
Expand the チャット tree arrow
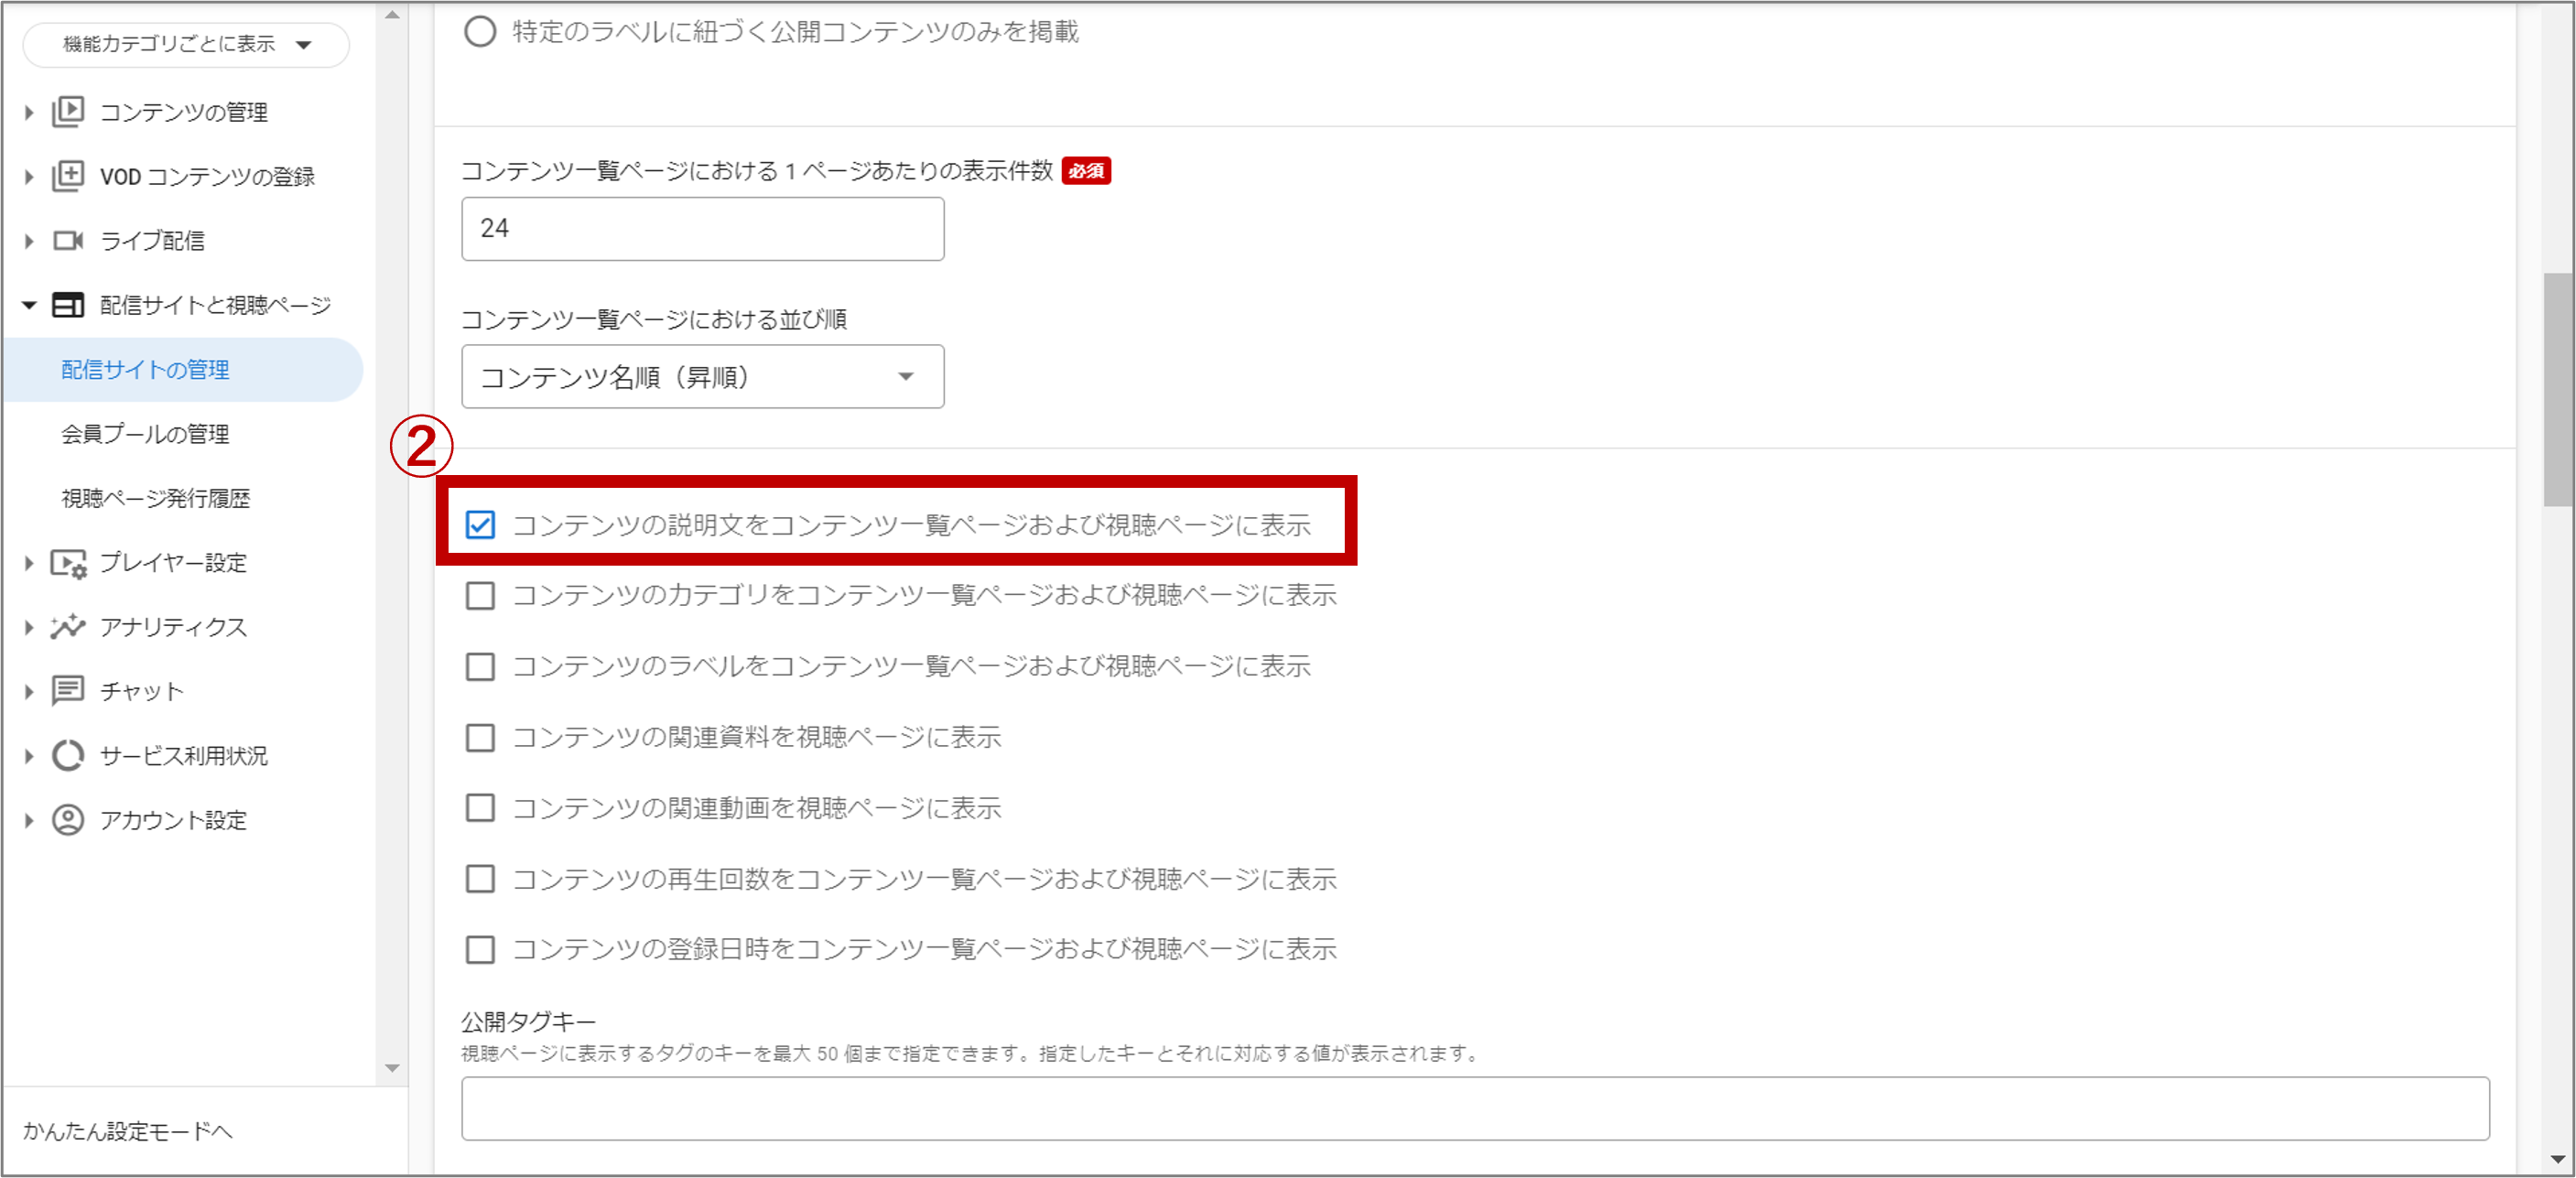coord(29,691)
